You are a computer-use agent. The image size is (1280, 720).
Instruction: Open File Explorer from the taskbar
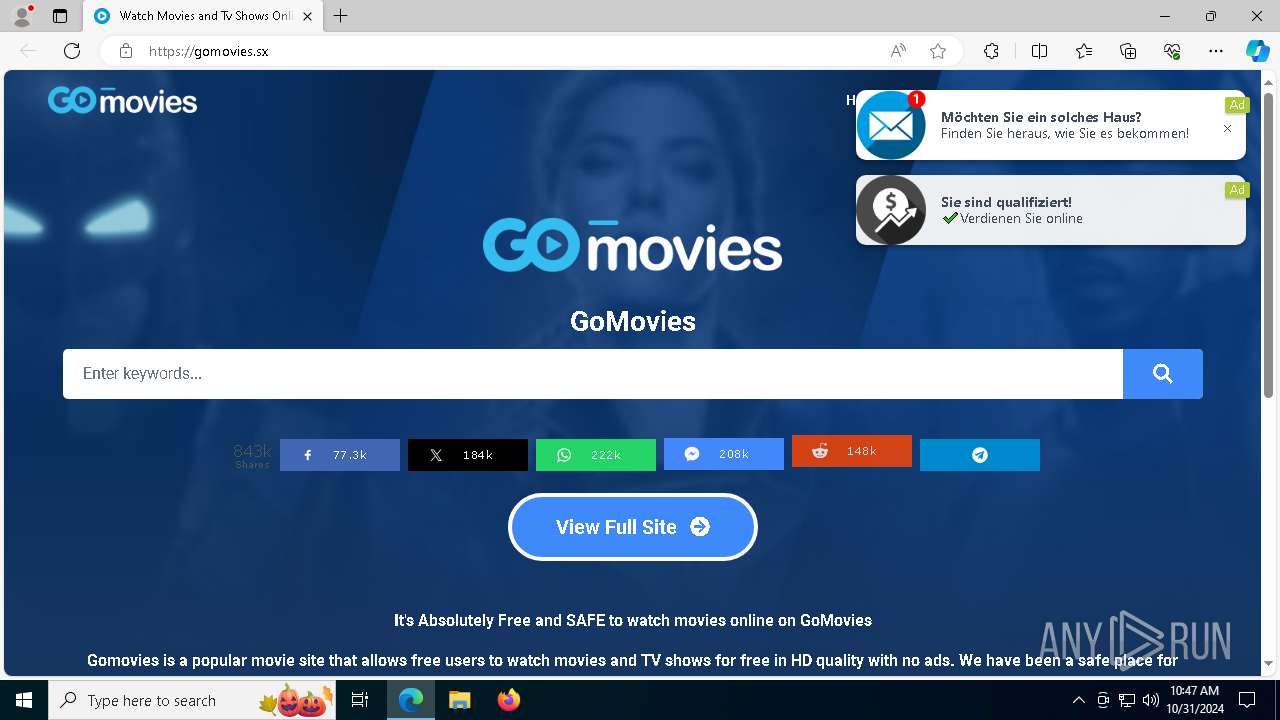point(459,700)
